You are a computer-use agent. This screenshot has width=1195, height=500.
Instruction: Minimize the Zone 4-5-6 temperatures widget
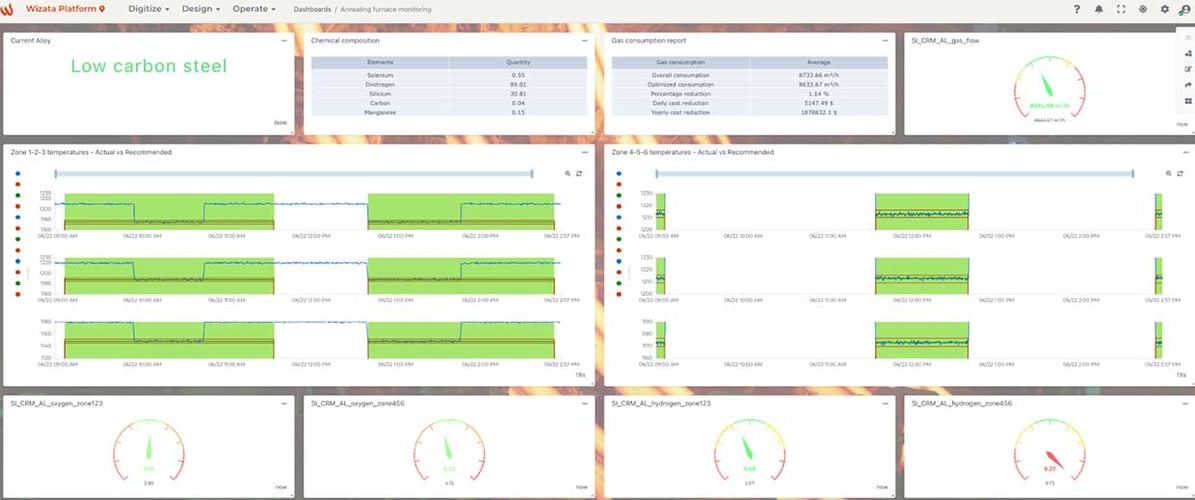point(1185,152)
